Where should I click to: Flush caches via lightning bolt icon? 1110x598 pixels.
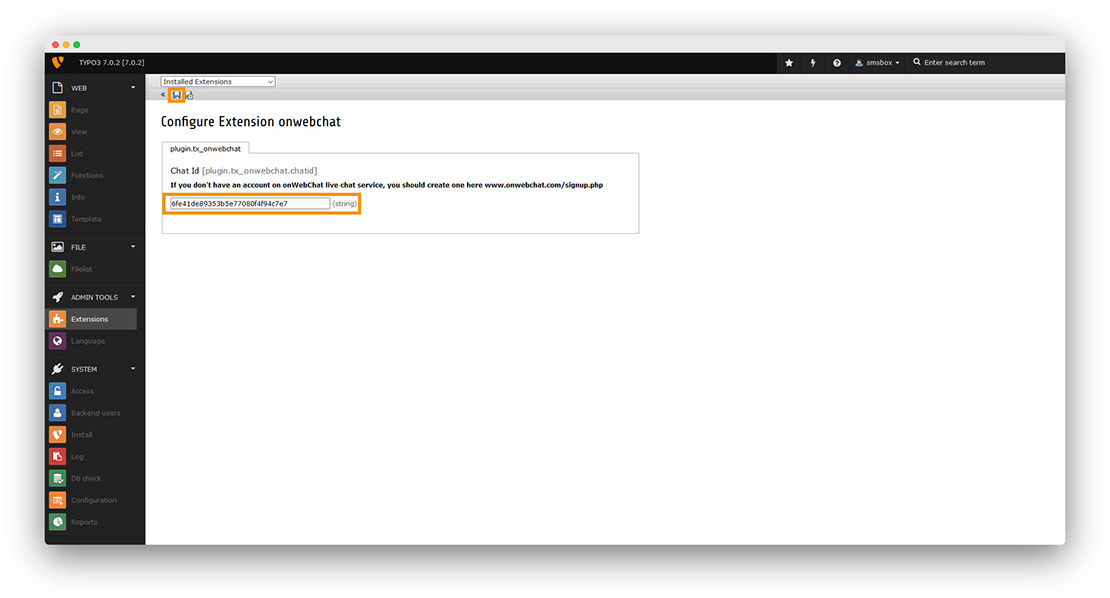[x=812, y=62]
